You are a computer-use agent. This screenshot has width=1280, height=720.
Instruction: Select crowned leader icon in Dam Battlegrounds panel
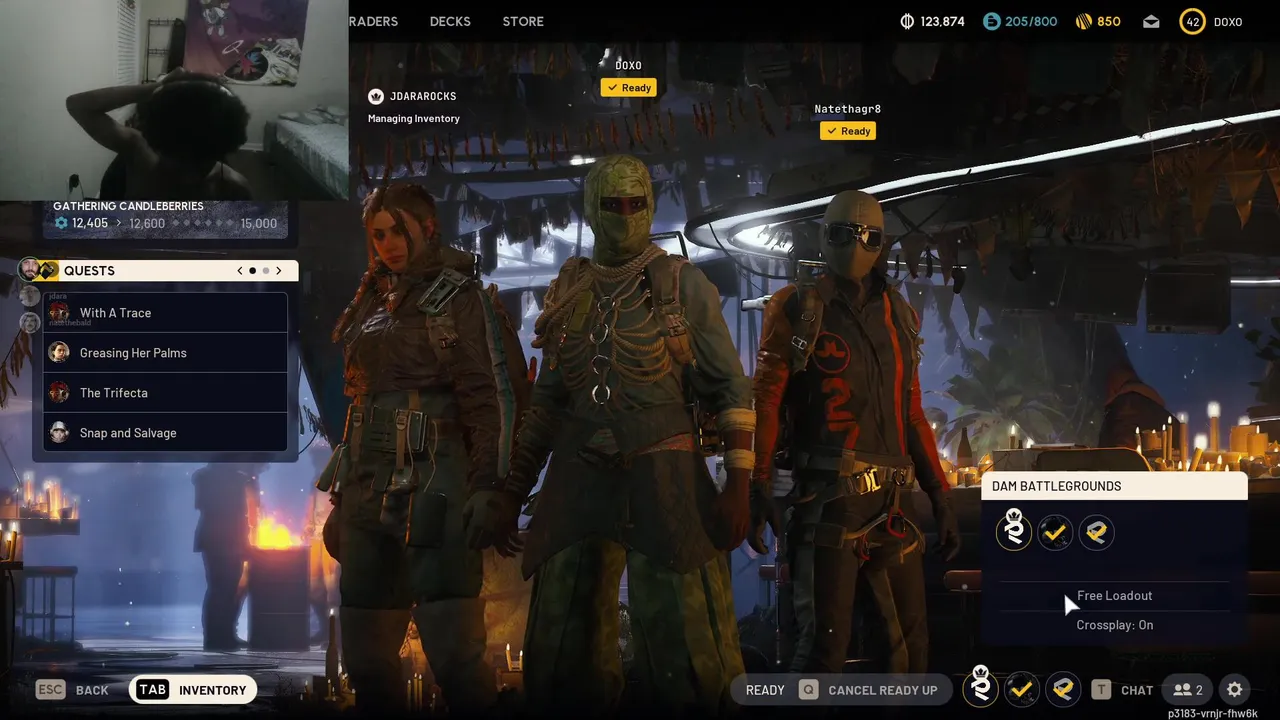1014,530
